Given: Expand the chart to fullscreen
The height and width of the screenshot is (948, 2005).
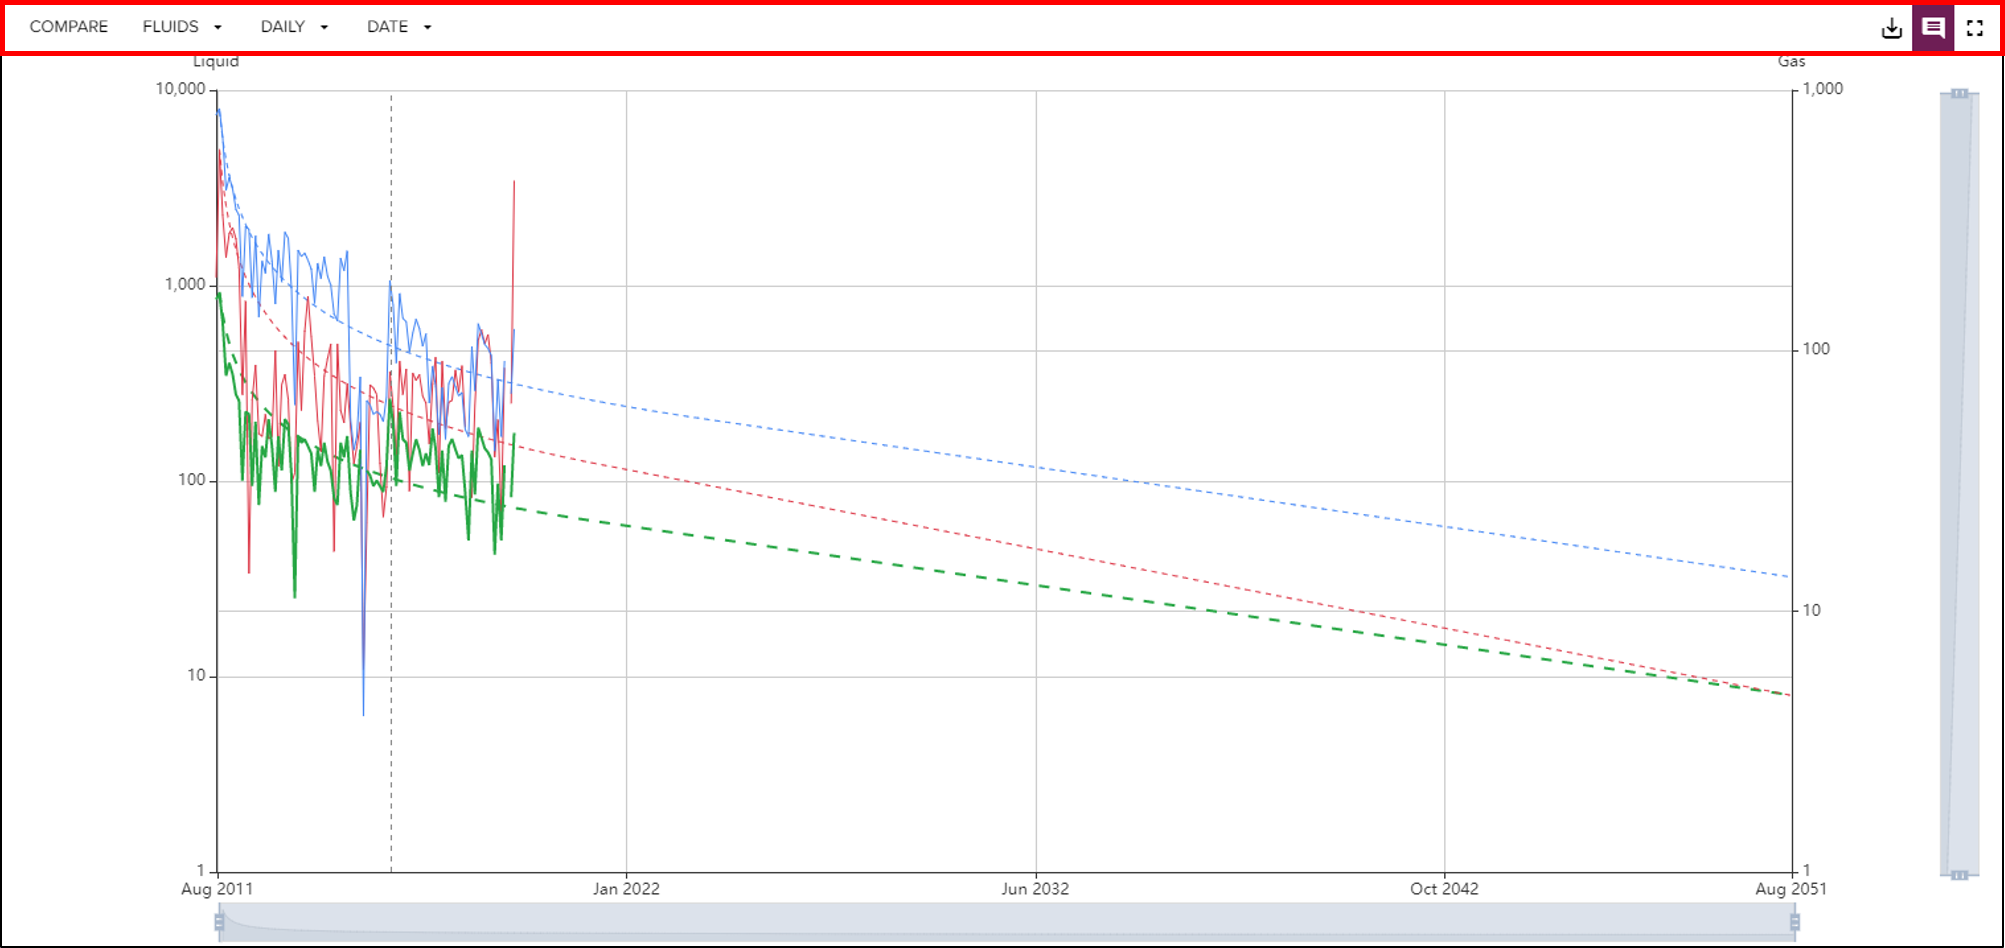Looking at the screenshot, I should pyautogui.click(x=1975, y=27).
